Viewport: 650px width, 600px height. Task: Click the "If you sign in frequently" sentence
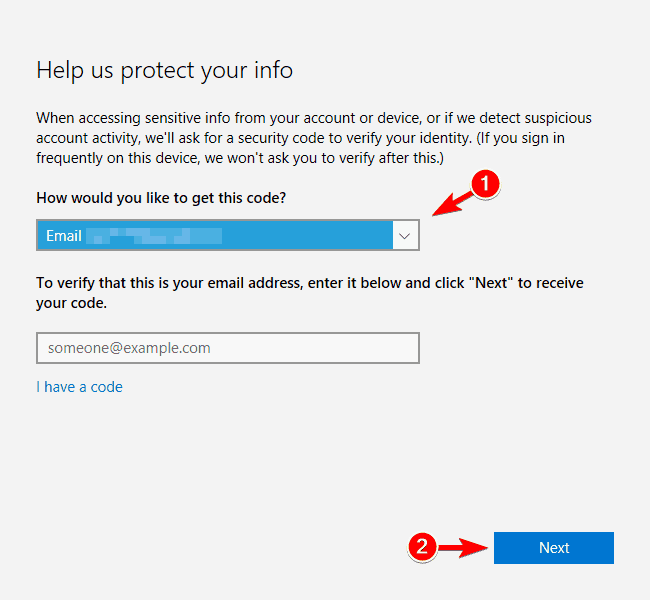(x=302, y=148)
